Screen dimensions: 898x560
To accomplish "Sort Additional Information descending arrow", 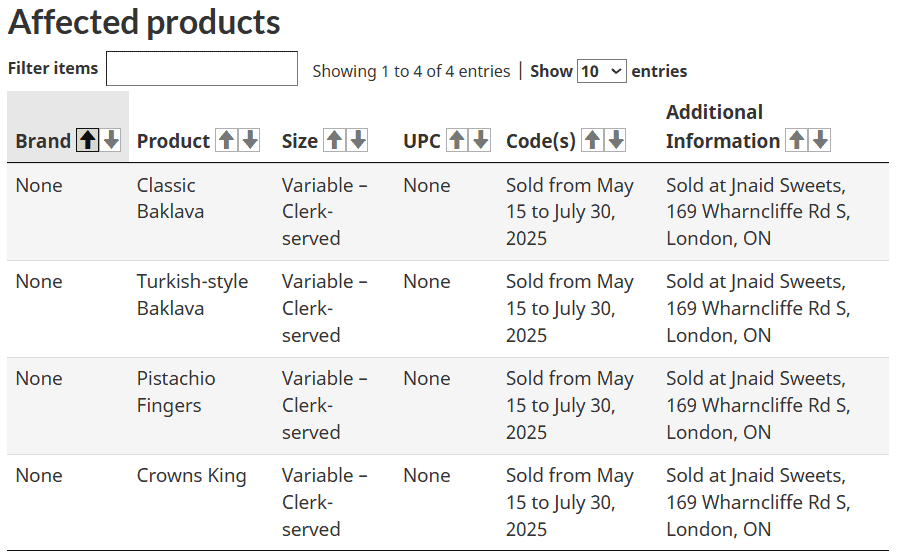I will click(x=820, y=141).
